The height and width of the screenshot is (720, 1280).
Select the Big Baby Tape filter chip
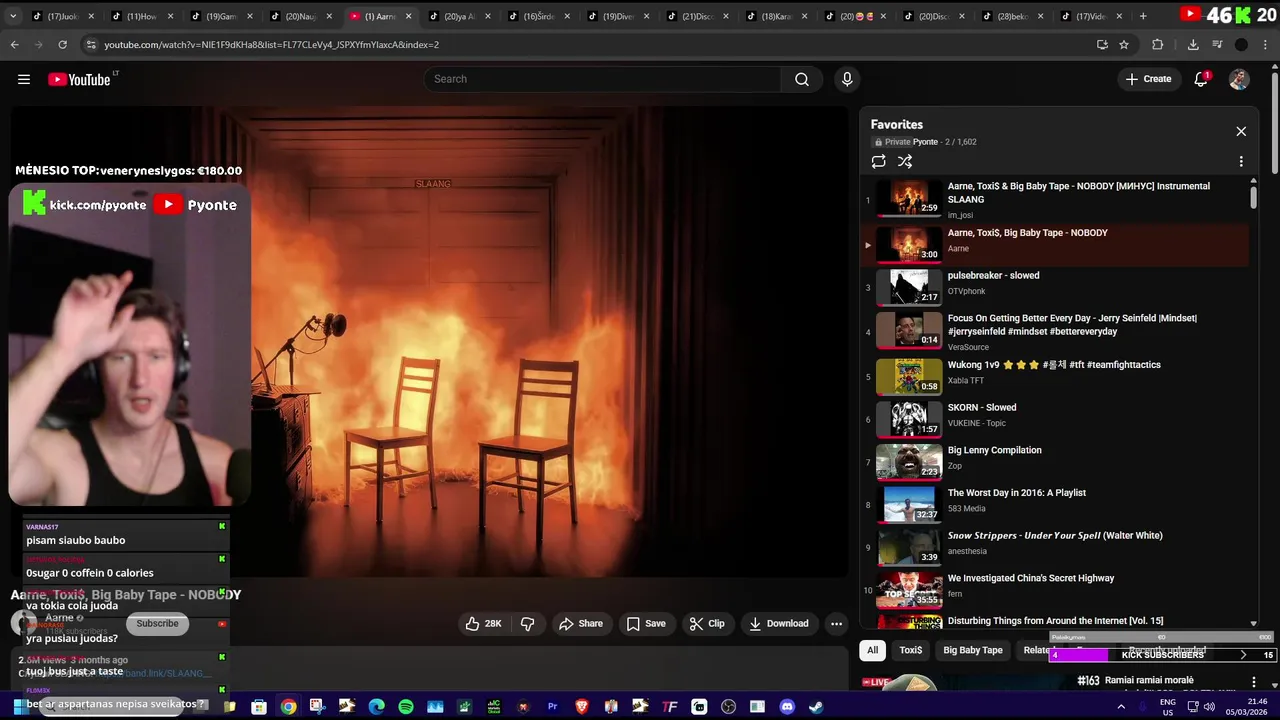[973, 650]
